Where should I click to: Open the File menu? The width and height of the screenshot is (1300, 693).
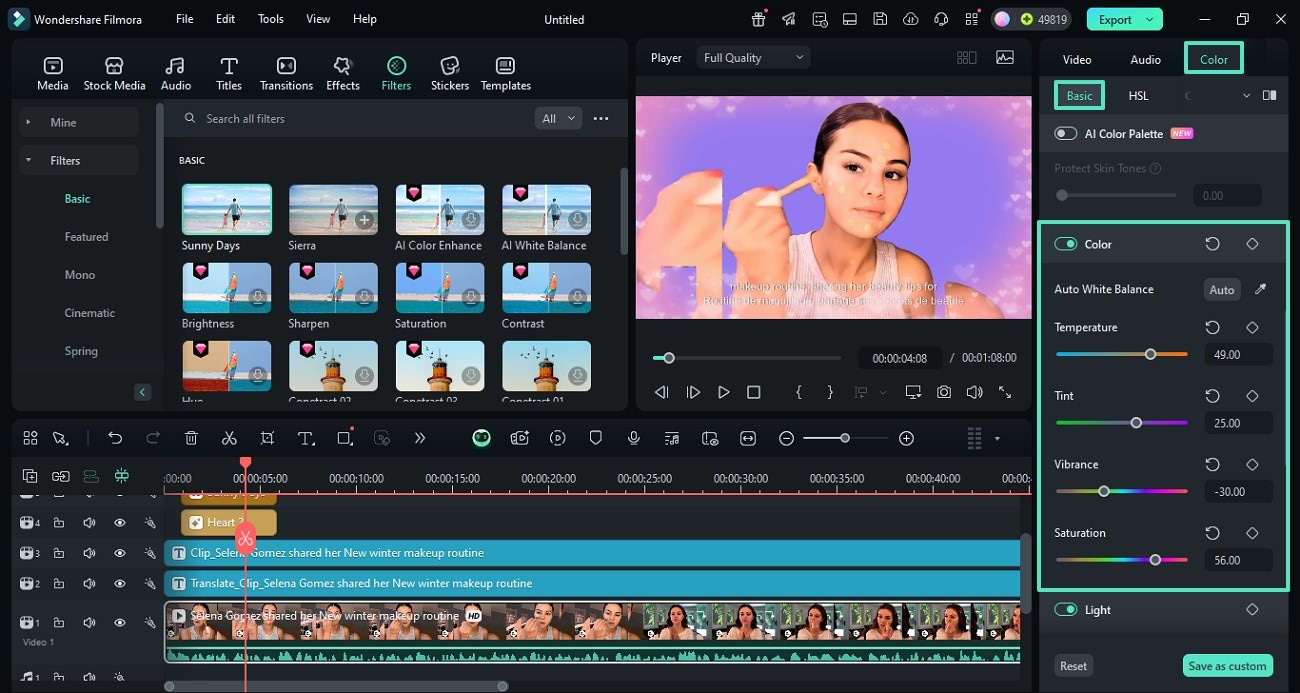click(184, 19)
